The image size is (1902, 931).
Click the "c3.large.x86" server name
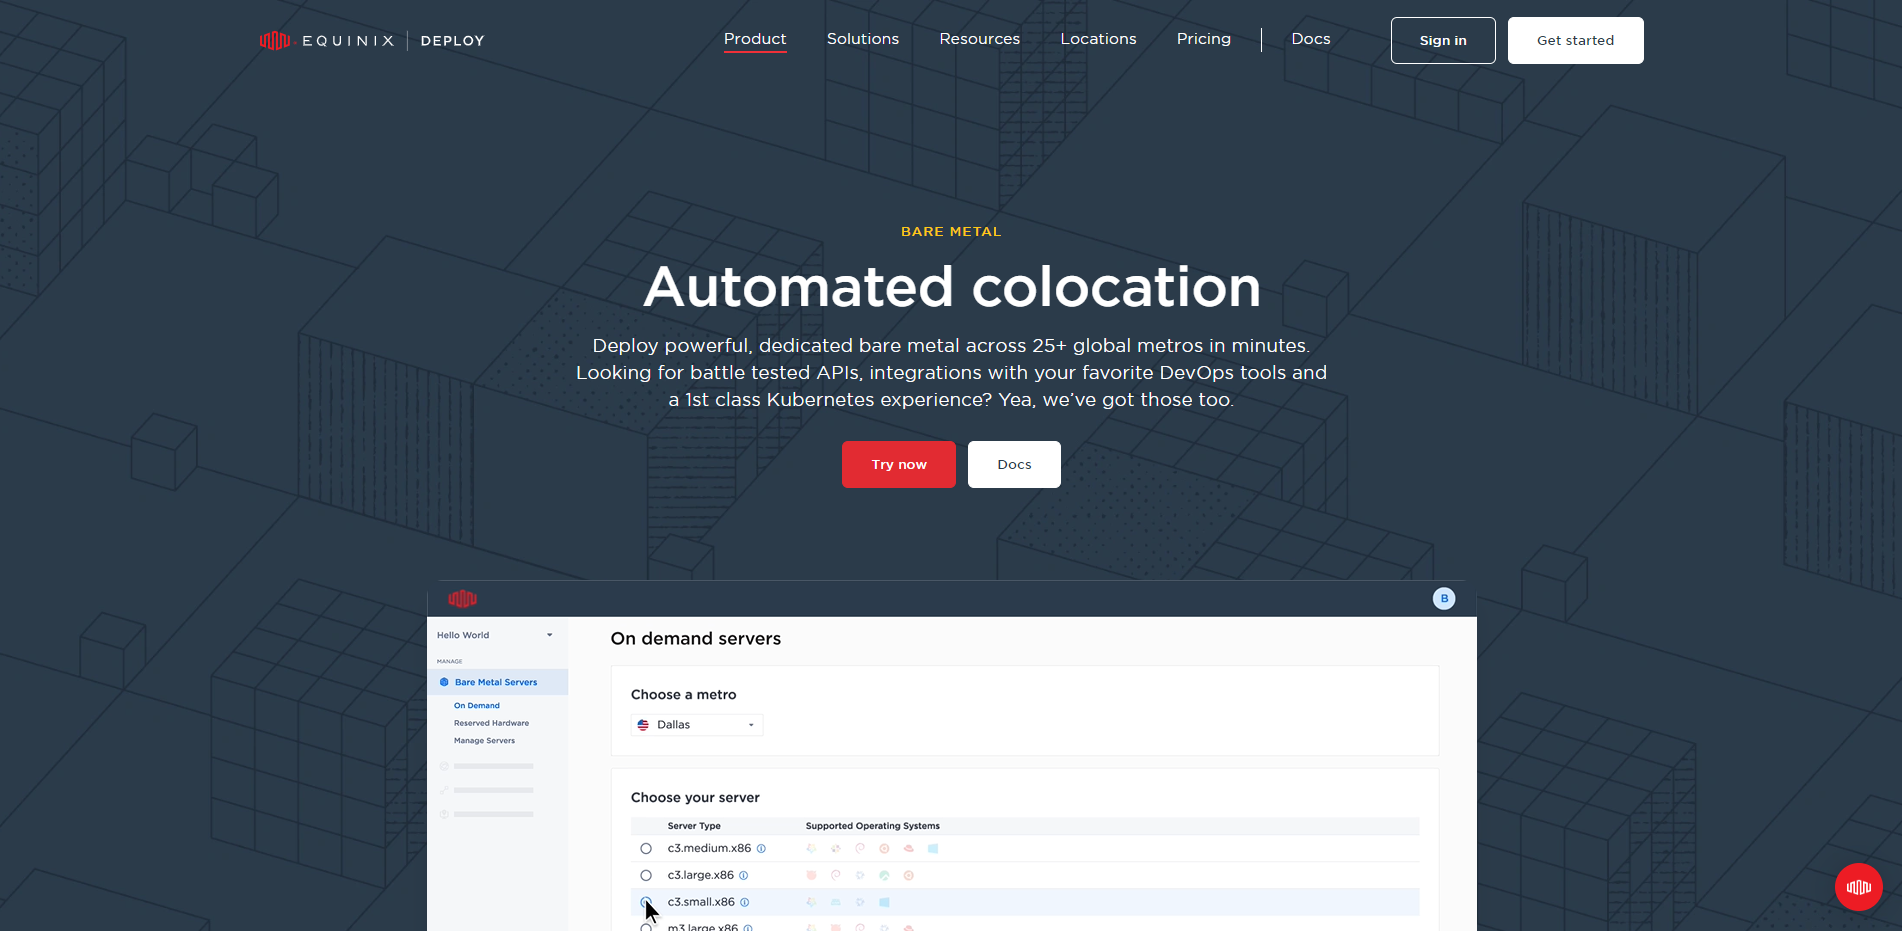pyautogui.click(x=701, y=875)
